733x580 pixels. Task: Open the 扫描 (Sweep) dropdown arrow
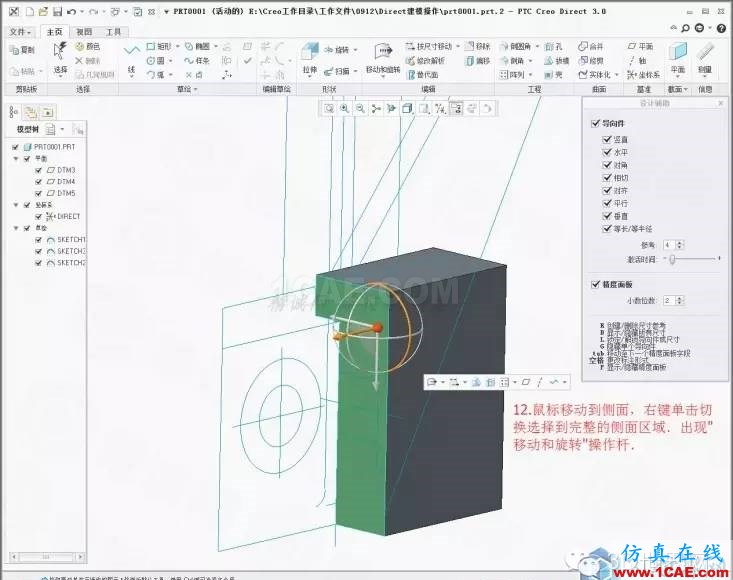click(355, 71)
